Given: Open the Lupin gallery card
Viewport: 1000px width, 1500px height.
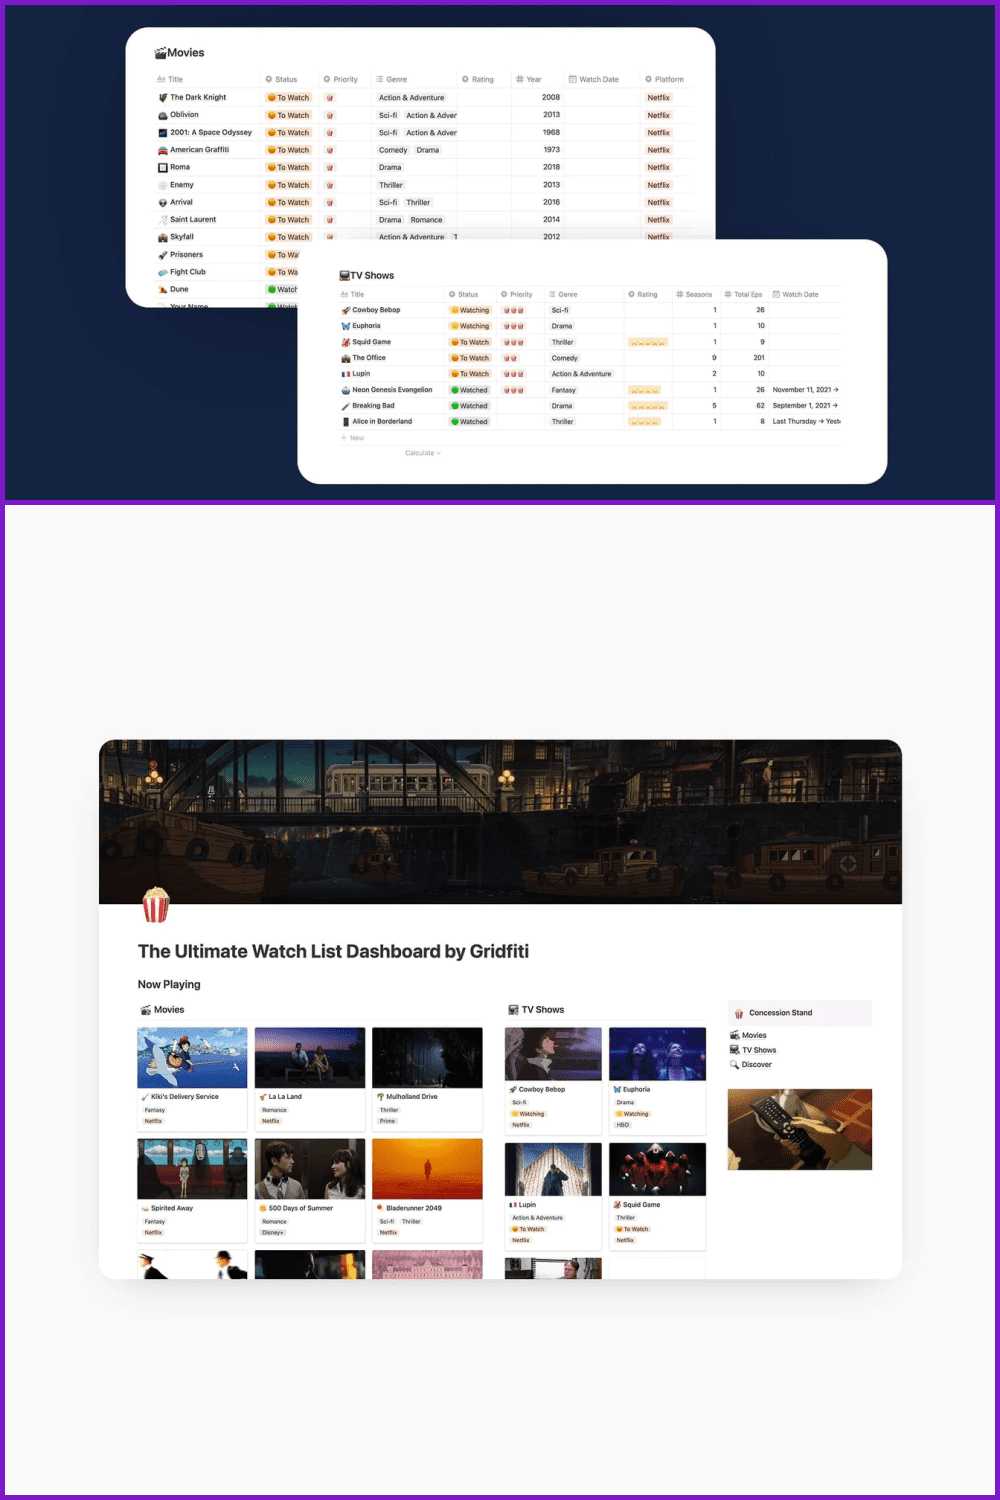Looking at the screenshot, I should pos(553,1196).
